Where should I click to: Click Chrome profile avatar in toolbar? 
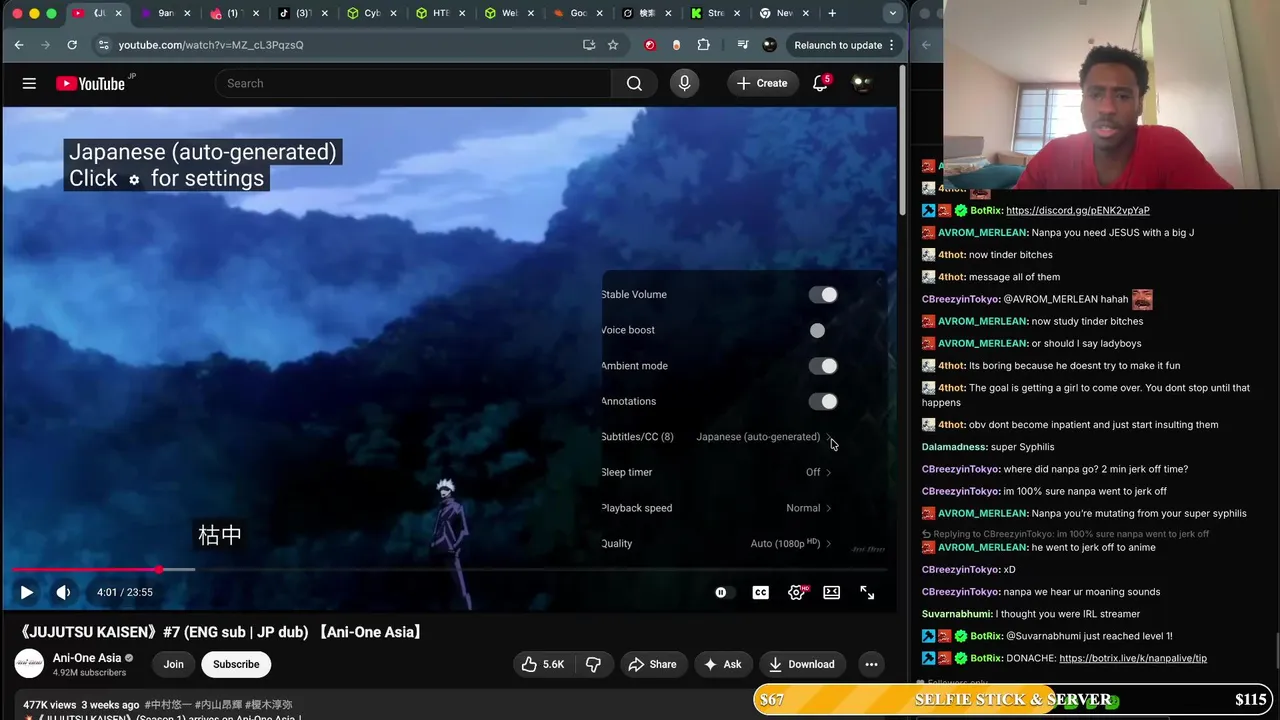tap(769, 45)
